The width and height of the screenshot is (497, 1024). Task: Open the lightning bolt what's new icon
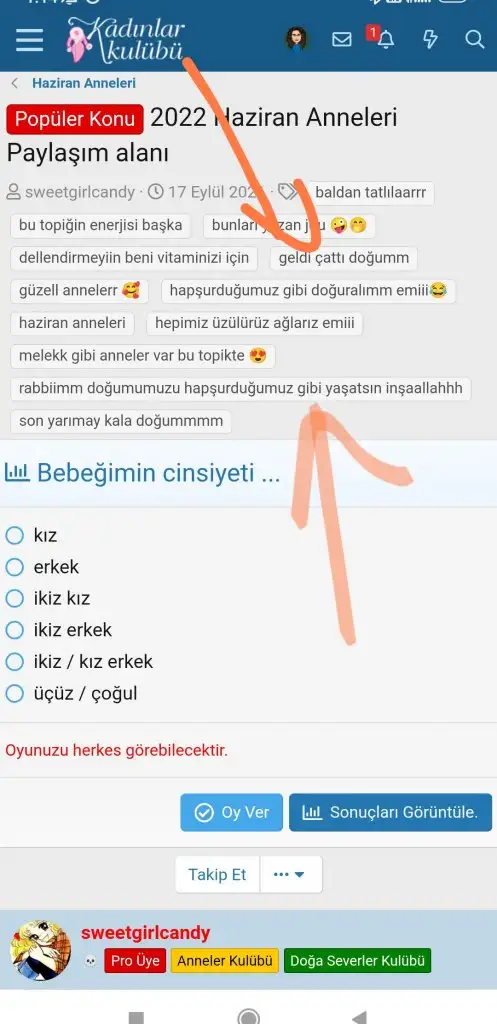point(430,39)
